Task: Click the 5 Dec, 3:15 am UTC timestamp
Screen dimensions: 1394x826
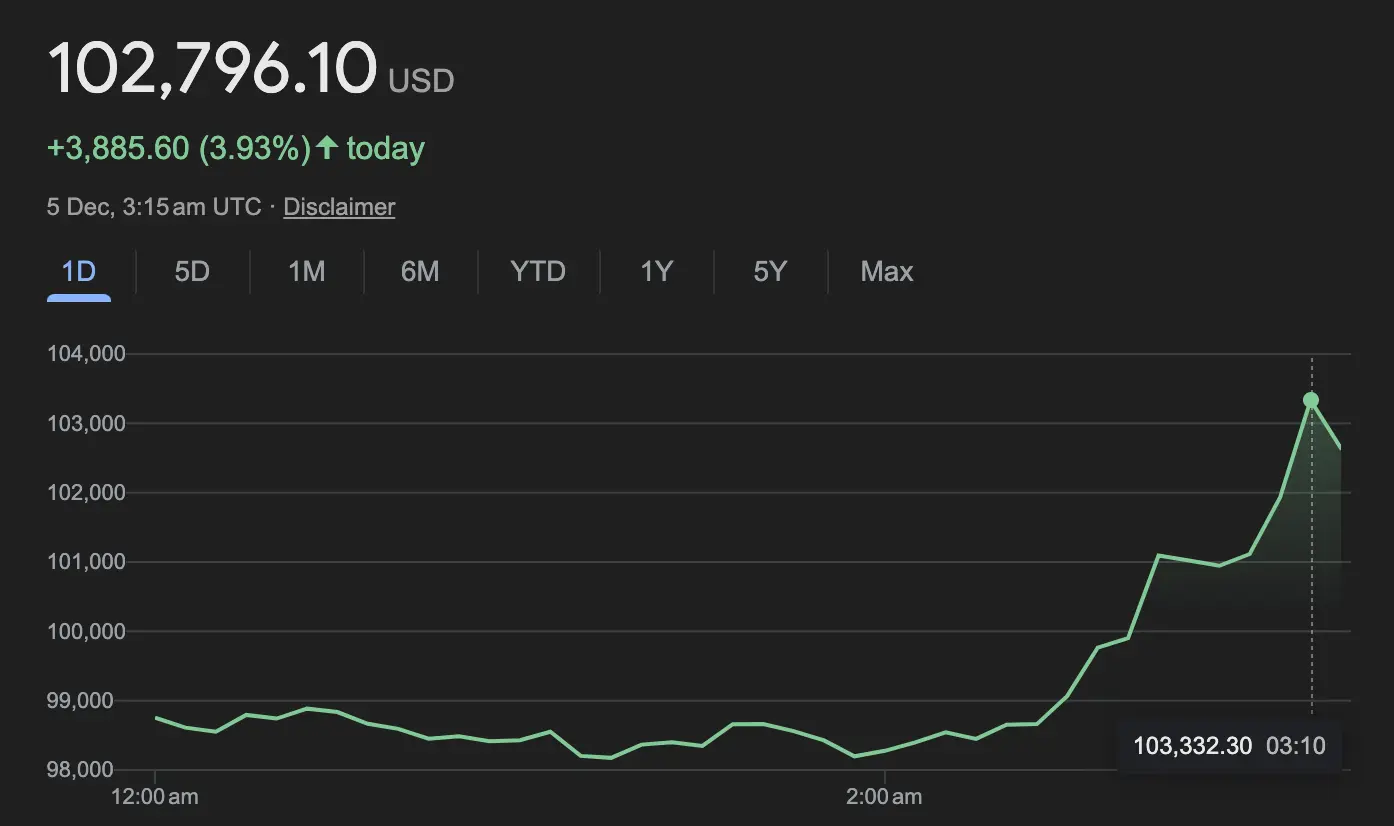Action: click(x=154, y=207)
